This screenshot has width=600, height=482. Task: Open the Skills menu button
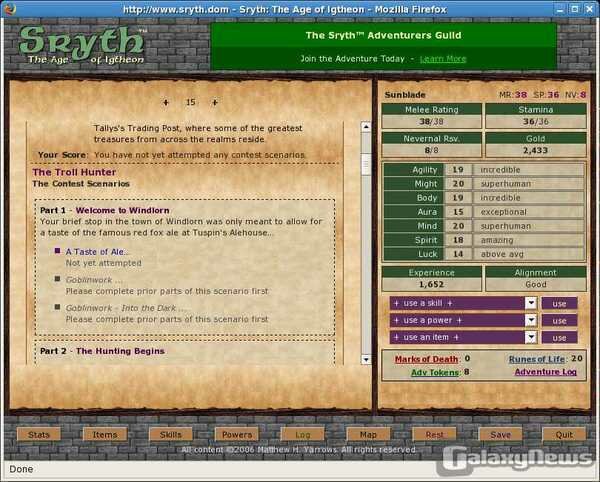(x=171, y=435)
